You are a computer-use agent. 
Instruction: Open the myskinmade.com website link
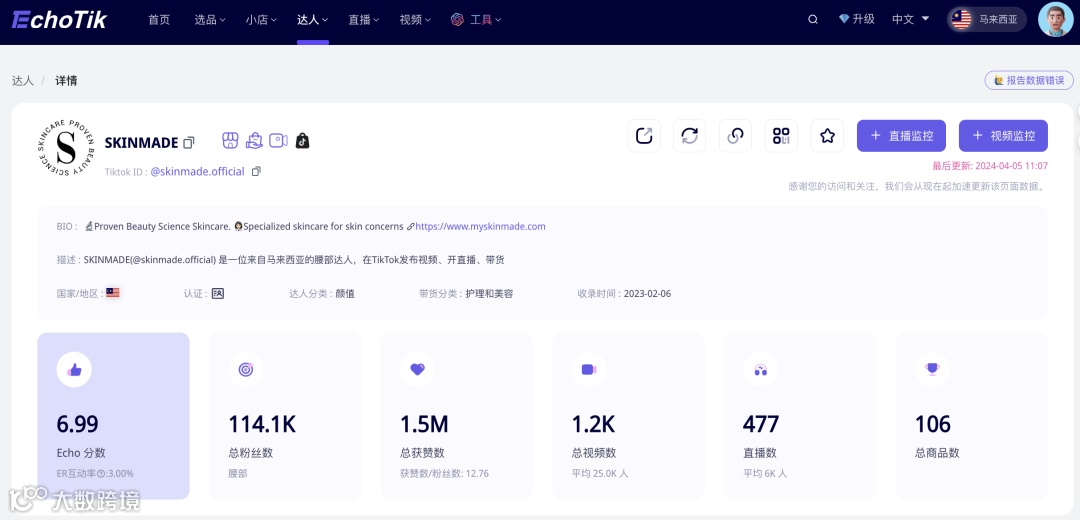480,226
